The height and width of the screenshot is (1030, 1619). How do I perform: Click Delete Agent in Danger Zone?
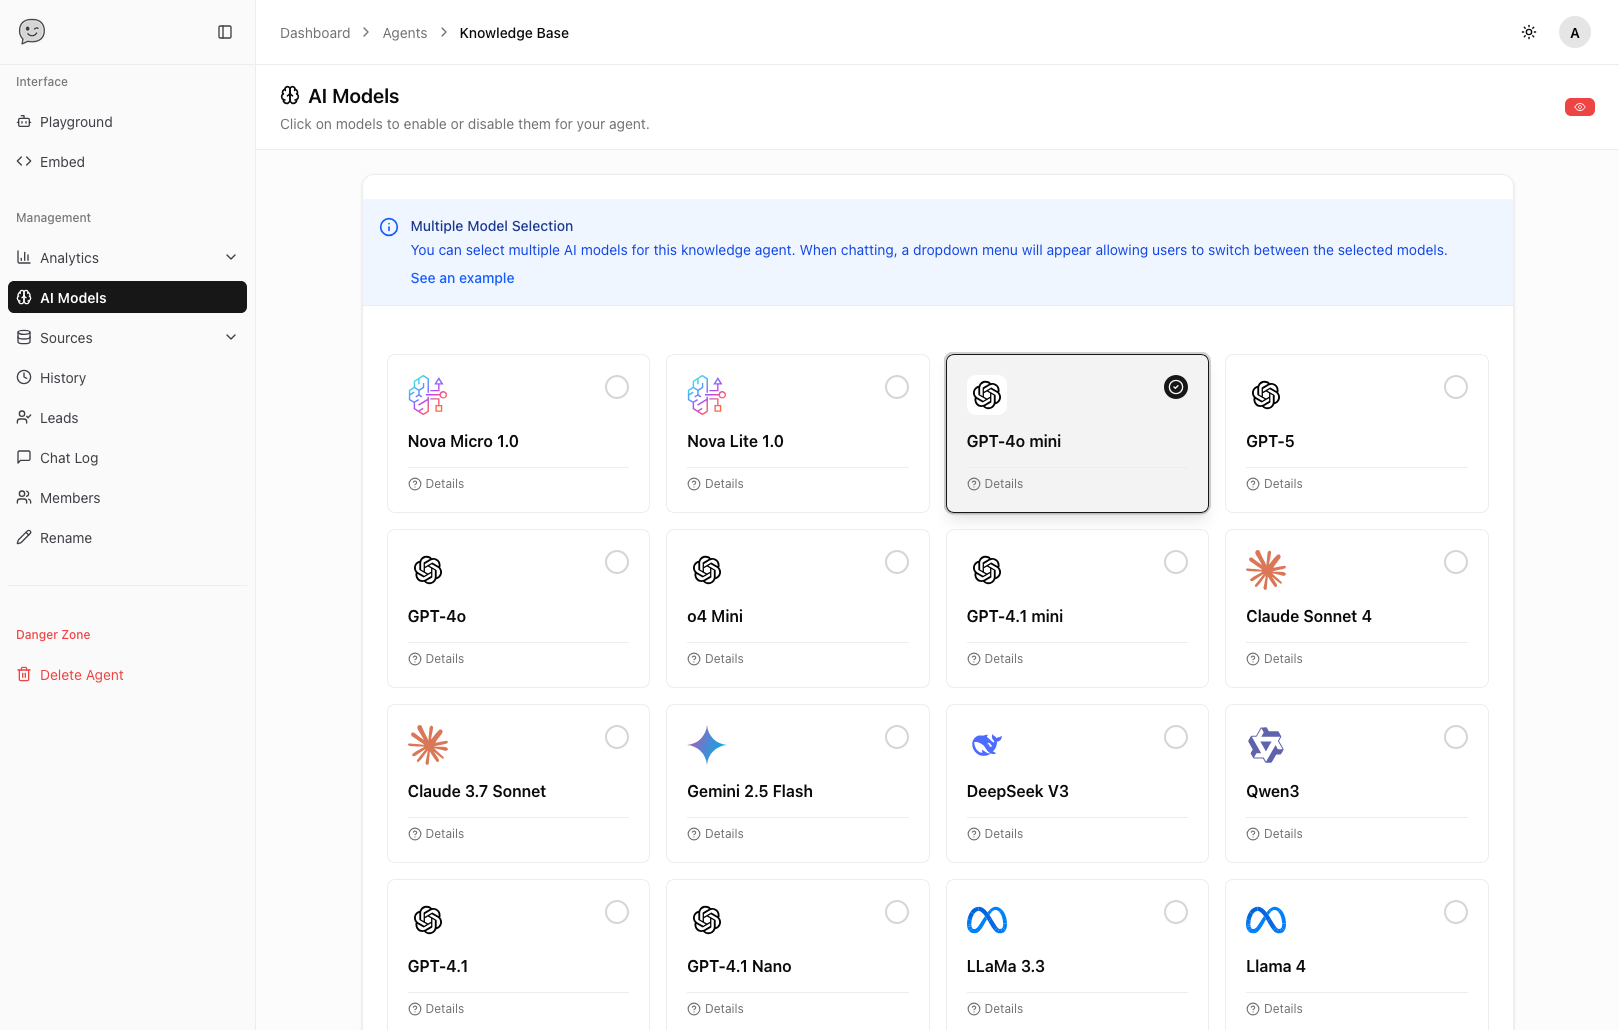click(x=81, y=675)
